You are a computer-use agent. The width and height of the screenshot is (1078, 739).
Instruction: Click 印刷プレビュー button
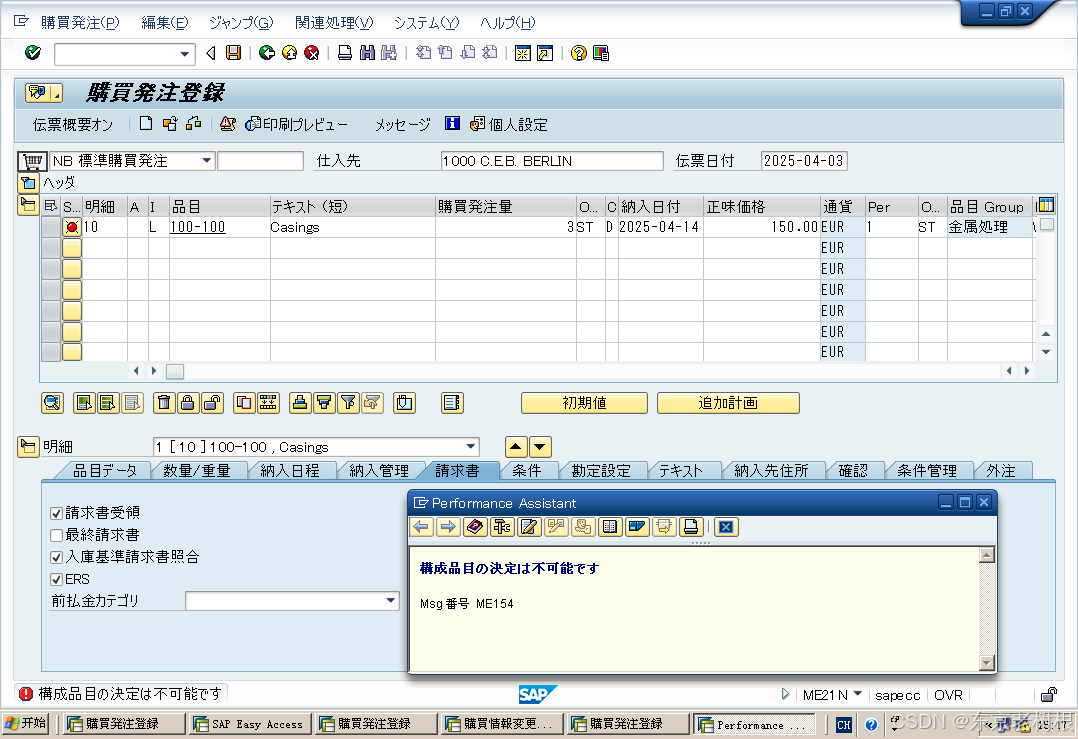pos(296,124)
